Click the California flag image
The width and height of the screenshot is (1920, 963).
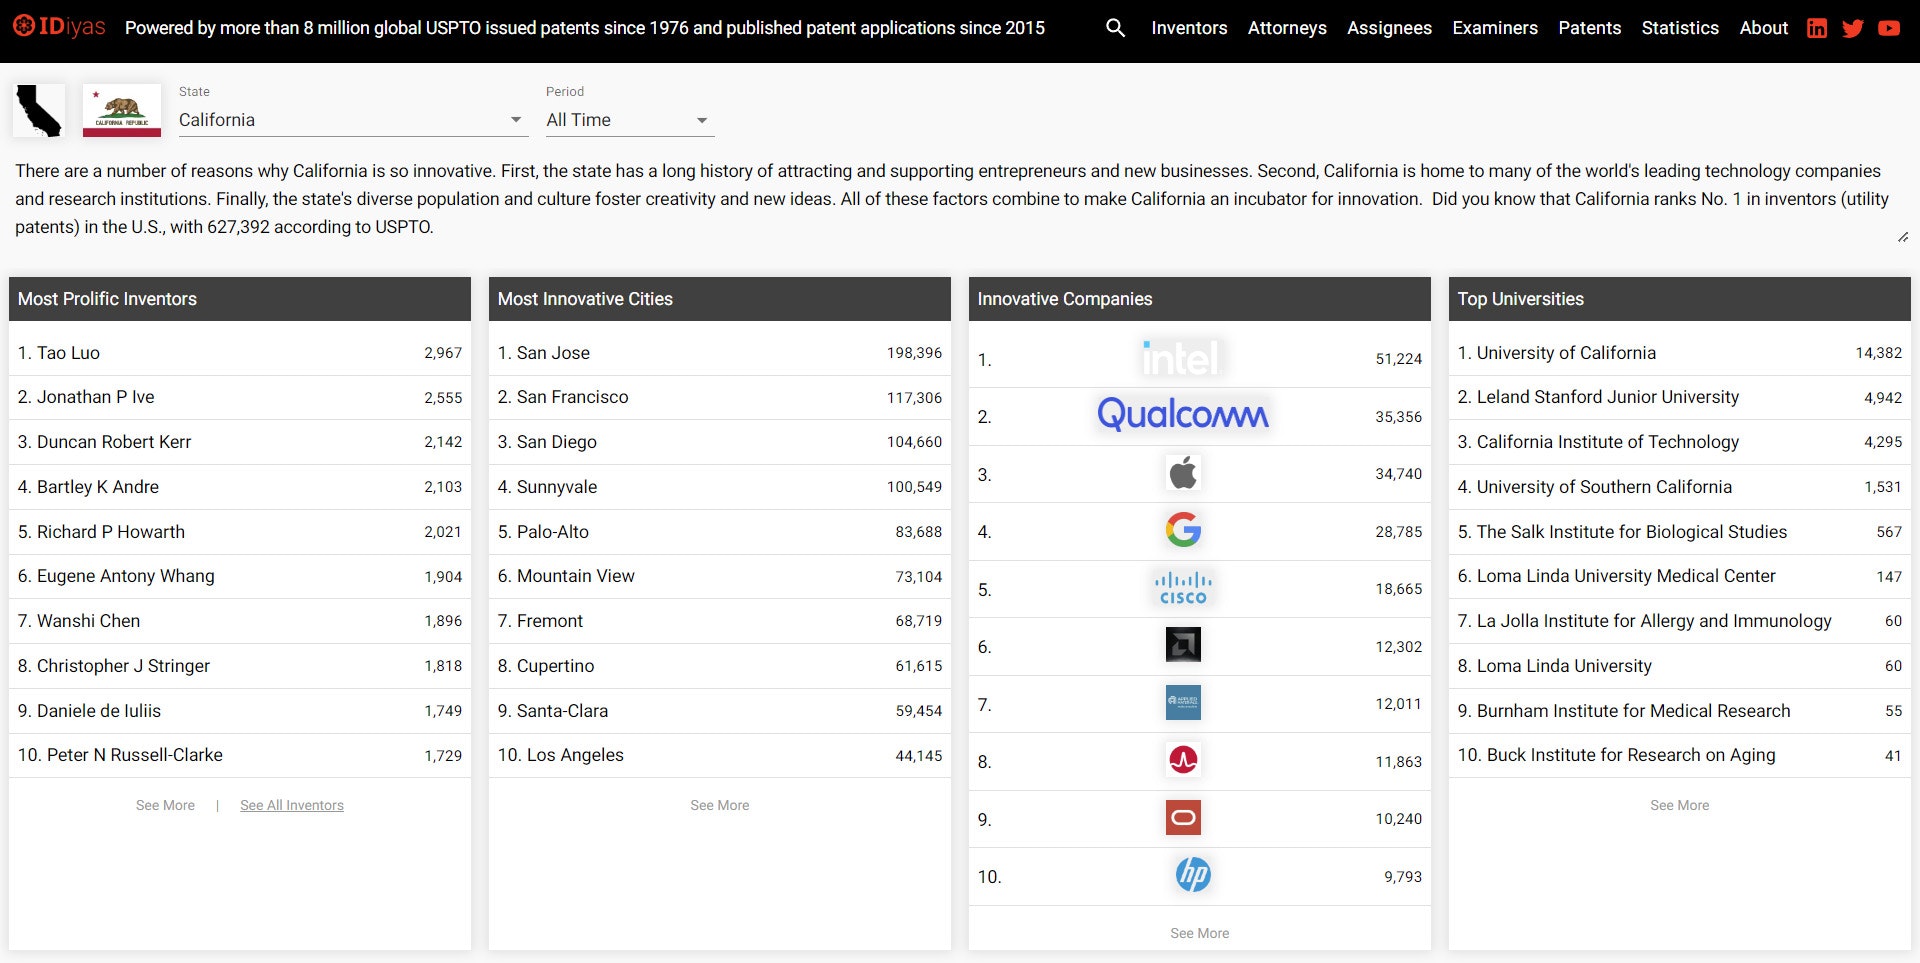tap(122, 110)
